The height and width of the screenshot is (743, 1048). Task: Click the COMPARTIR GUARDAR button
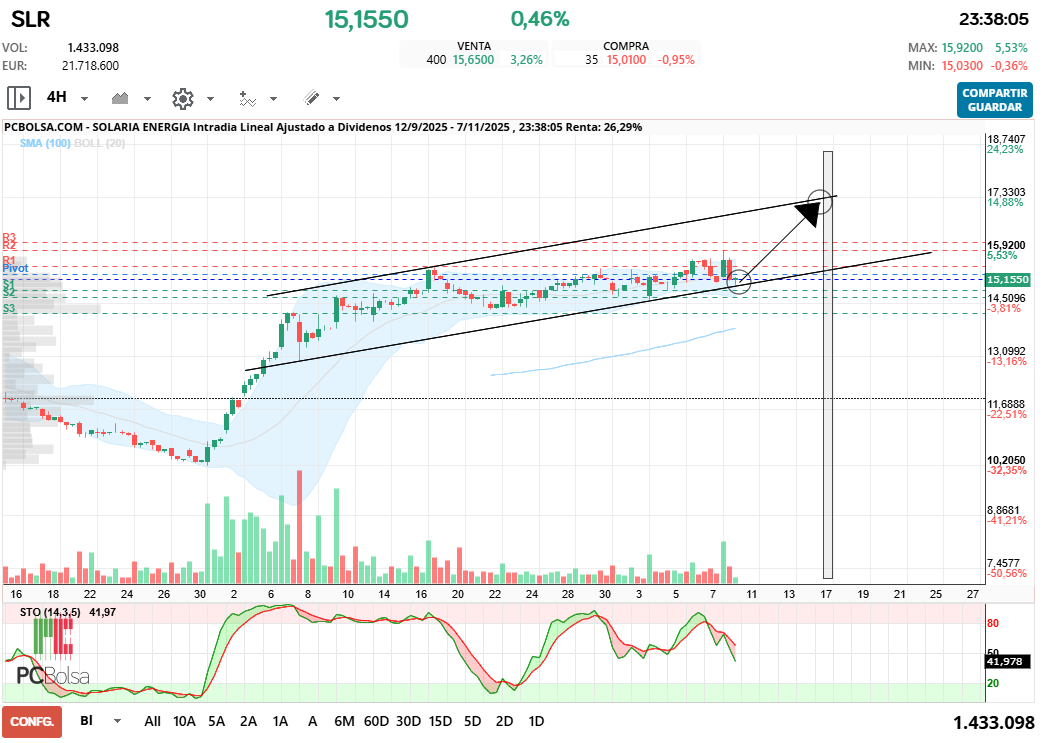(x=994, y=99)
